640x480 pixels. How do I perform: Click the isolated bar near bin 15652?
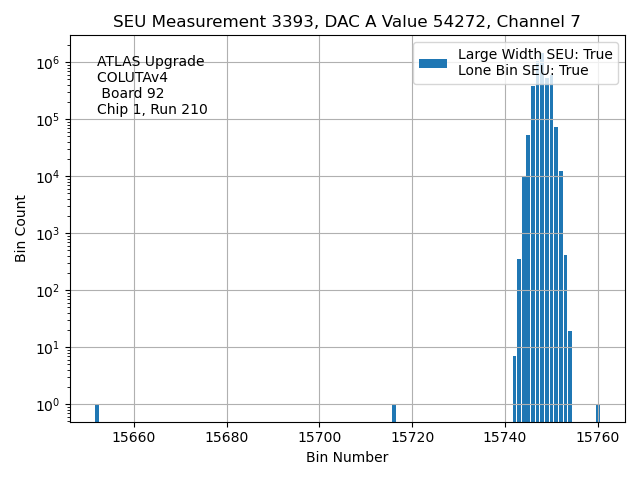[97, 413]
